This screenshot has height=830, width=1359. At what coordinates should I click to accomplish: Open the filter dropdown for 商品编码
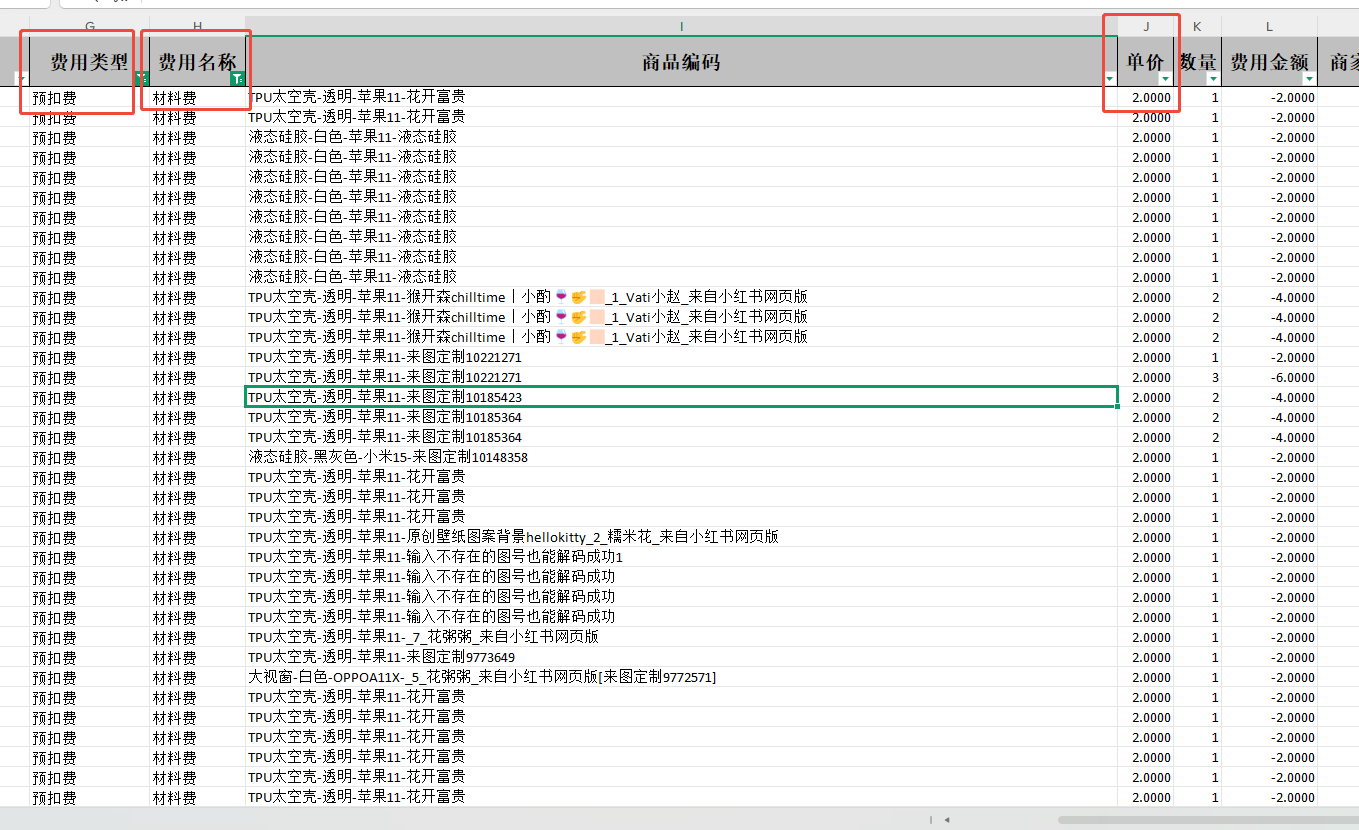1110,78
